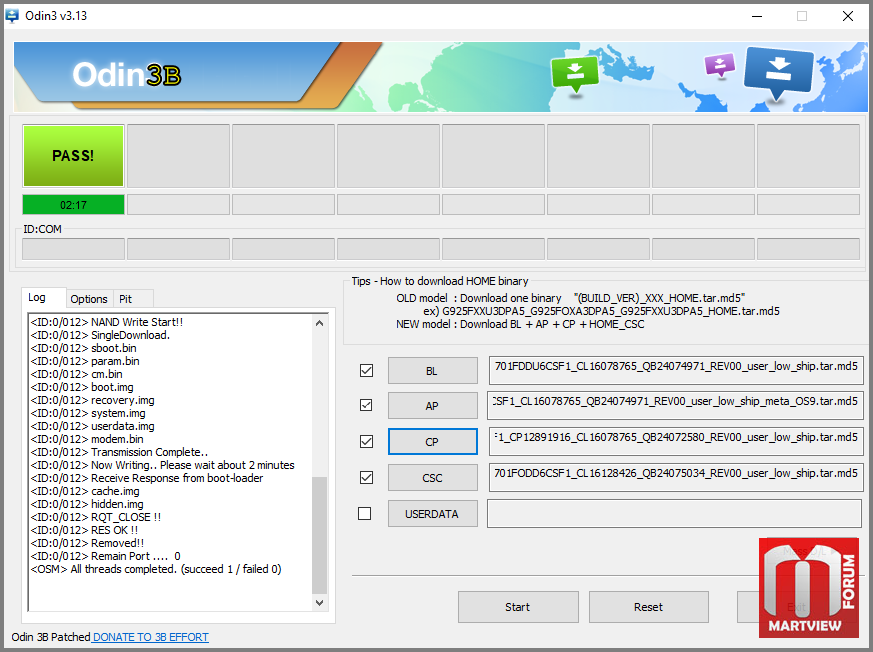
Task: Click the Start button to begin flashing
Action: coord(518,607)
